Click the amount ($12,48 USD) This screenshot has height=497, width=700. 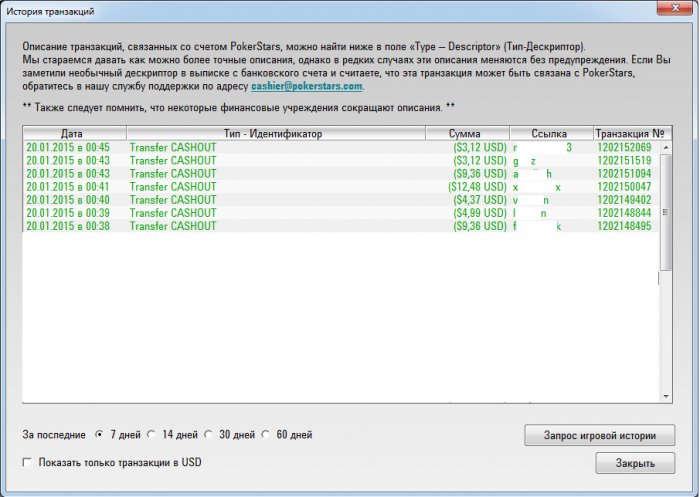[x=477, y=187]
